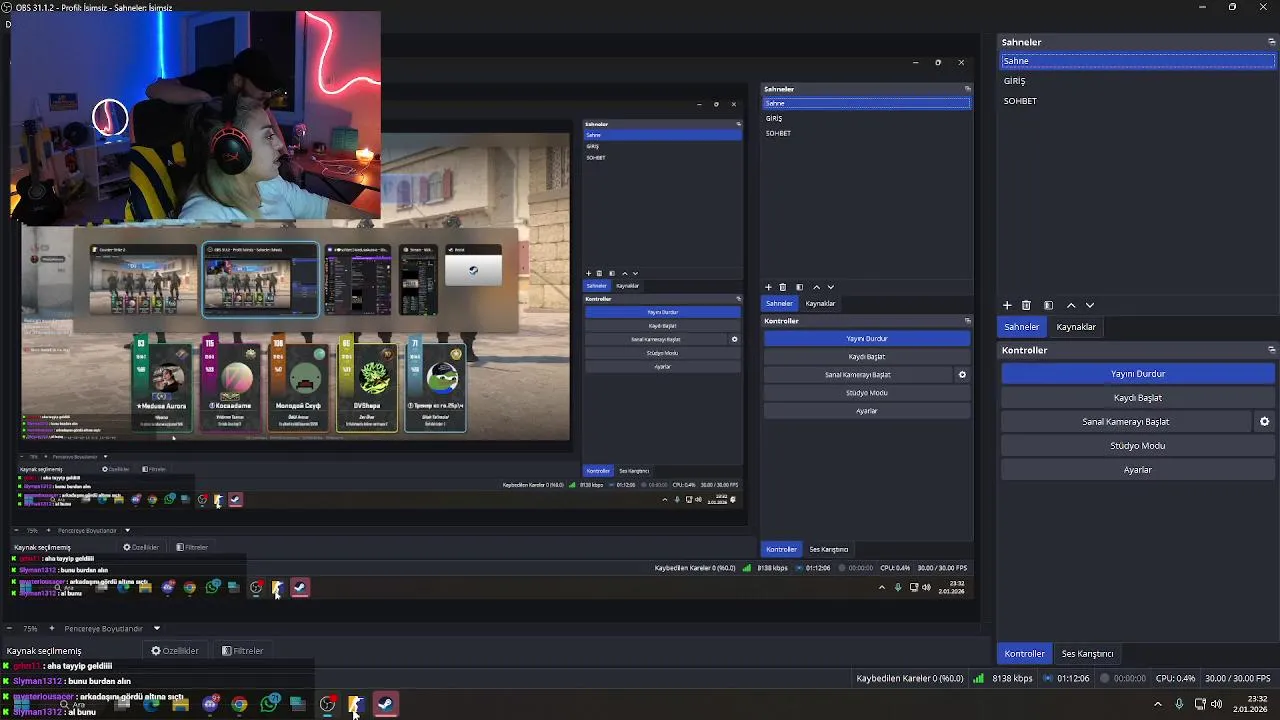The width and height of the screenshot is (1280, 720).
Task: Click the recording status icon beside 00:00:00
Action: (x=1104, y=678)
